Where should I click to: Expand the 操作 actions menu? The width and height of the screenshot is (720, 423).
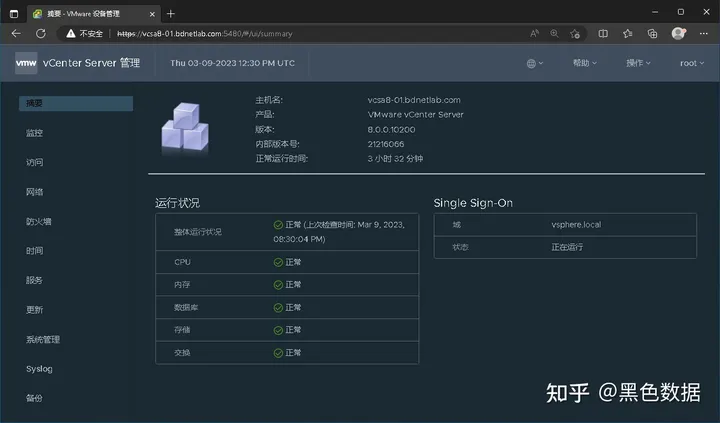click(x=638, y=63)
